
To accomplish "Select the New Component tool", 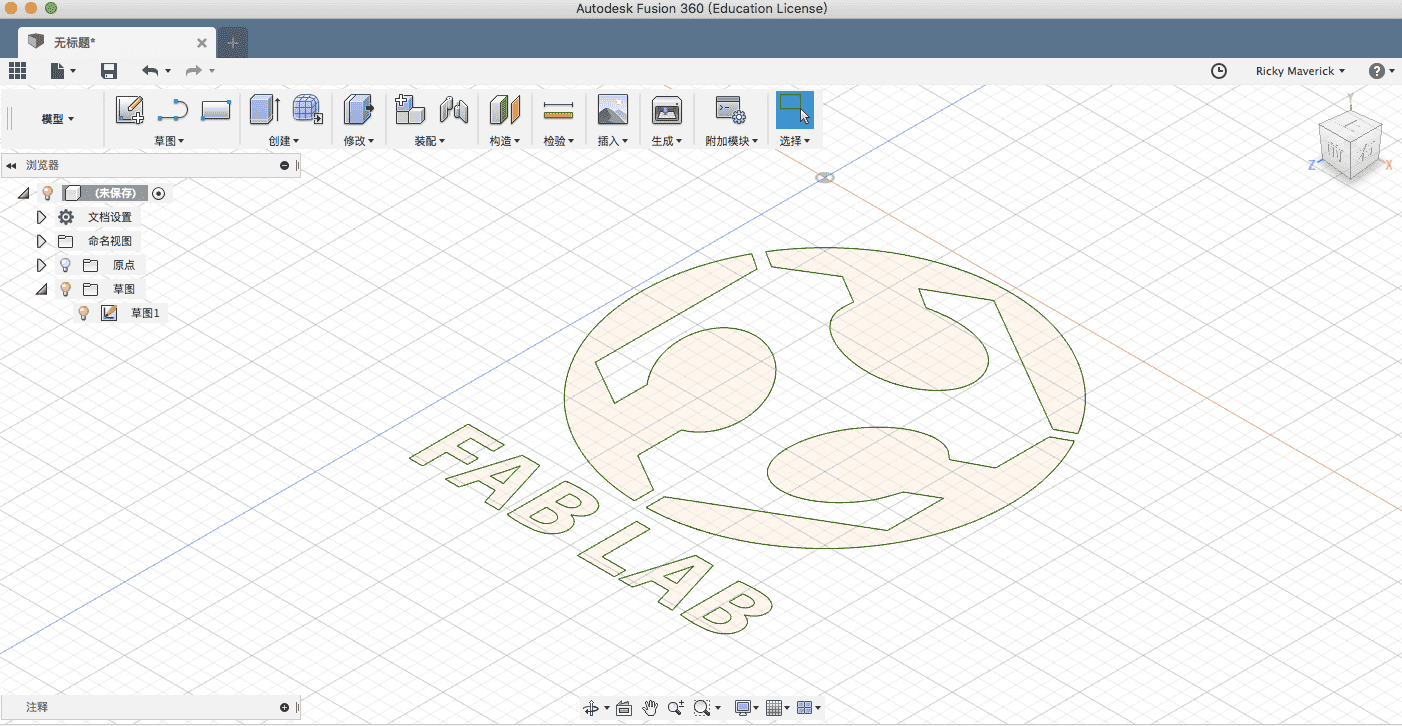I will point(410,110).
